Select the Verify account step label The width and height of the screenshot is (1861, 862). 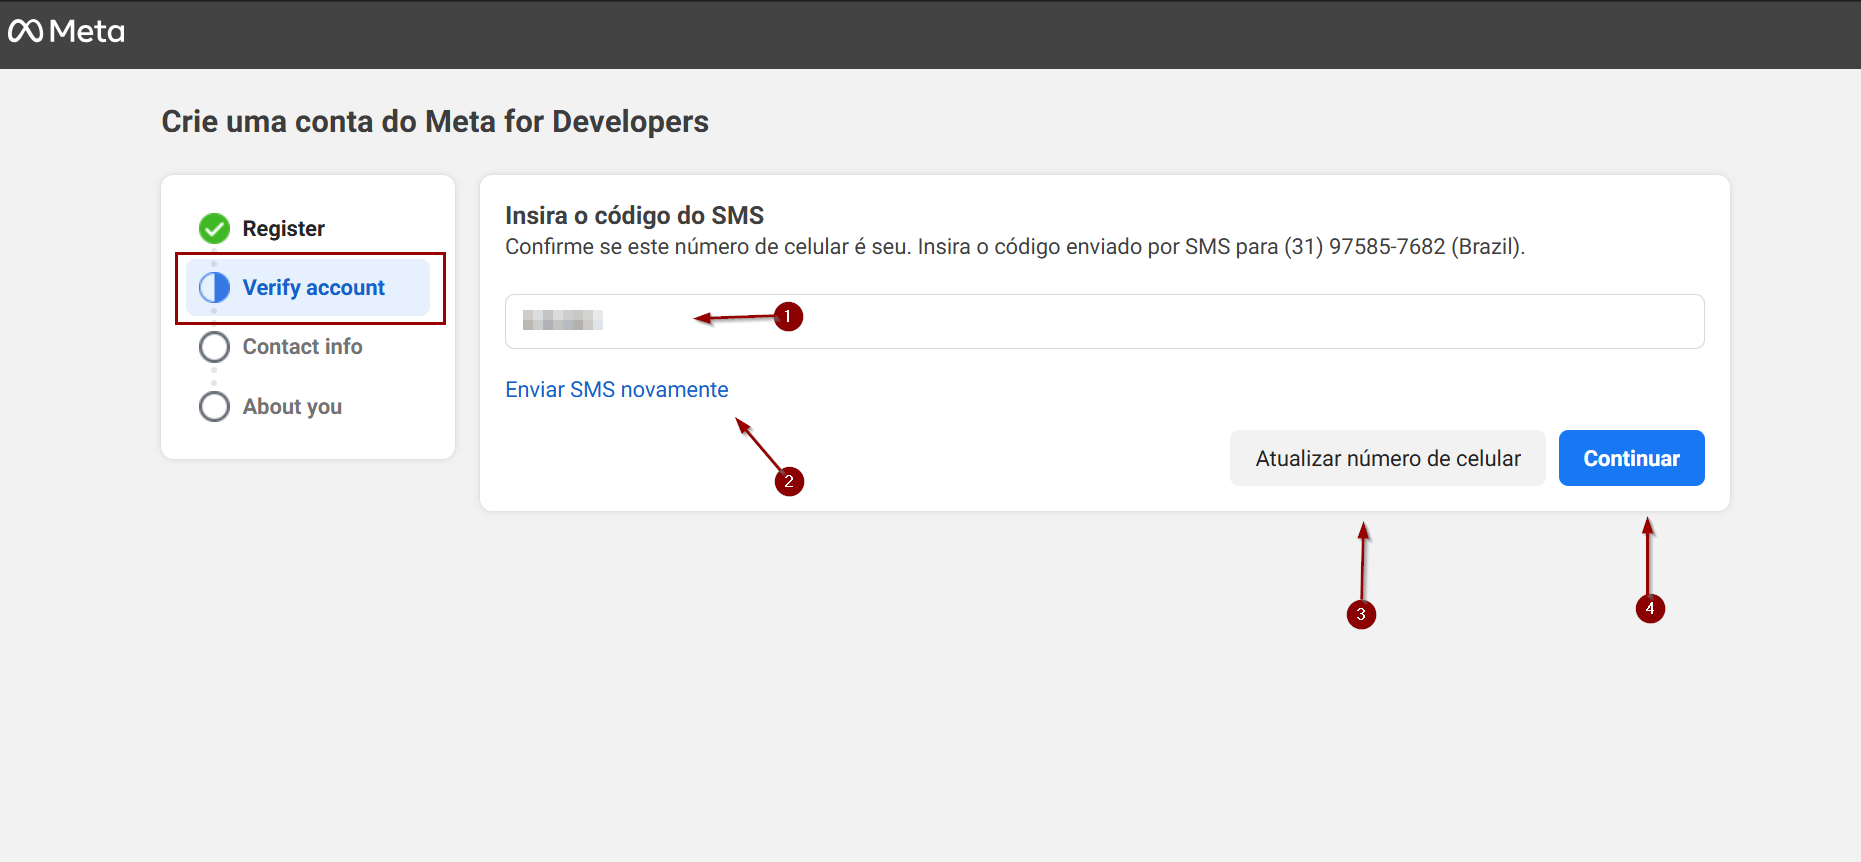[313, 288]
